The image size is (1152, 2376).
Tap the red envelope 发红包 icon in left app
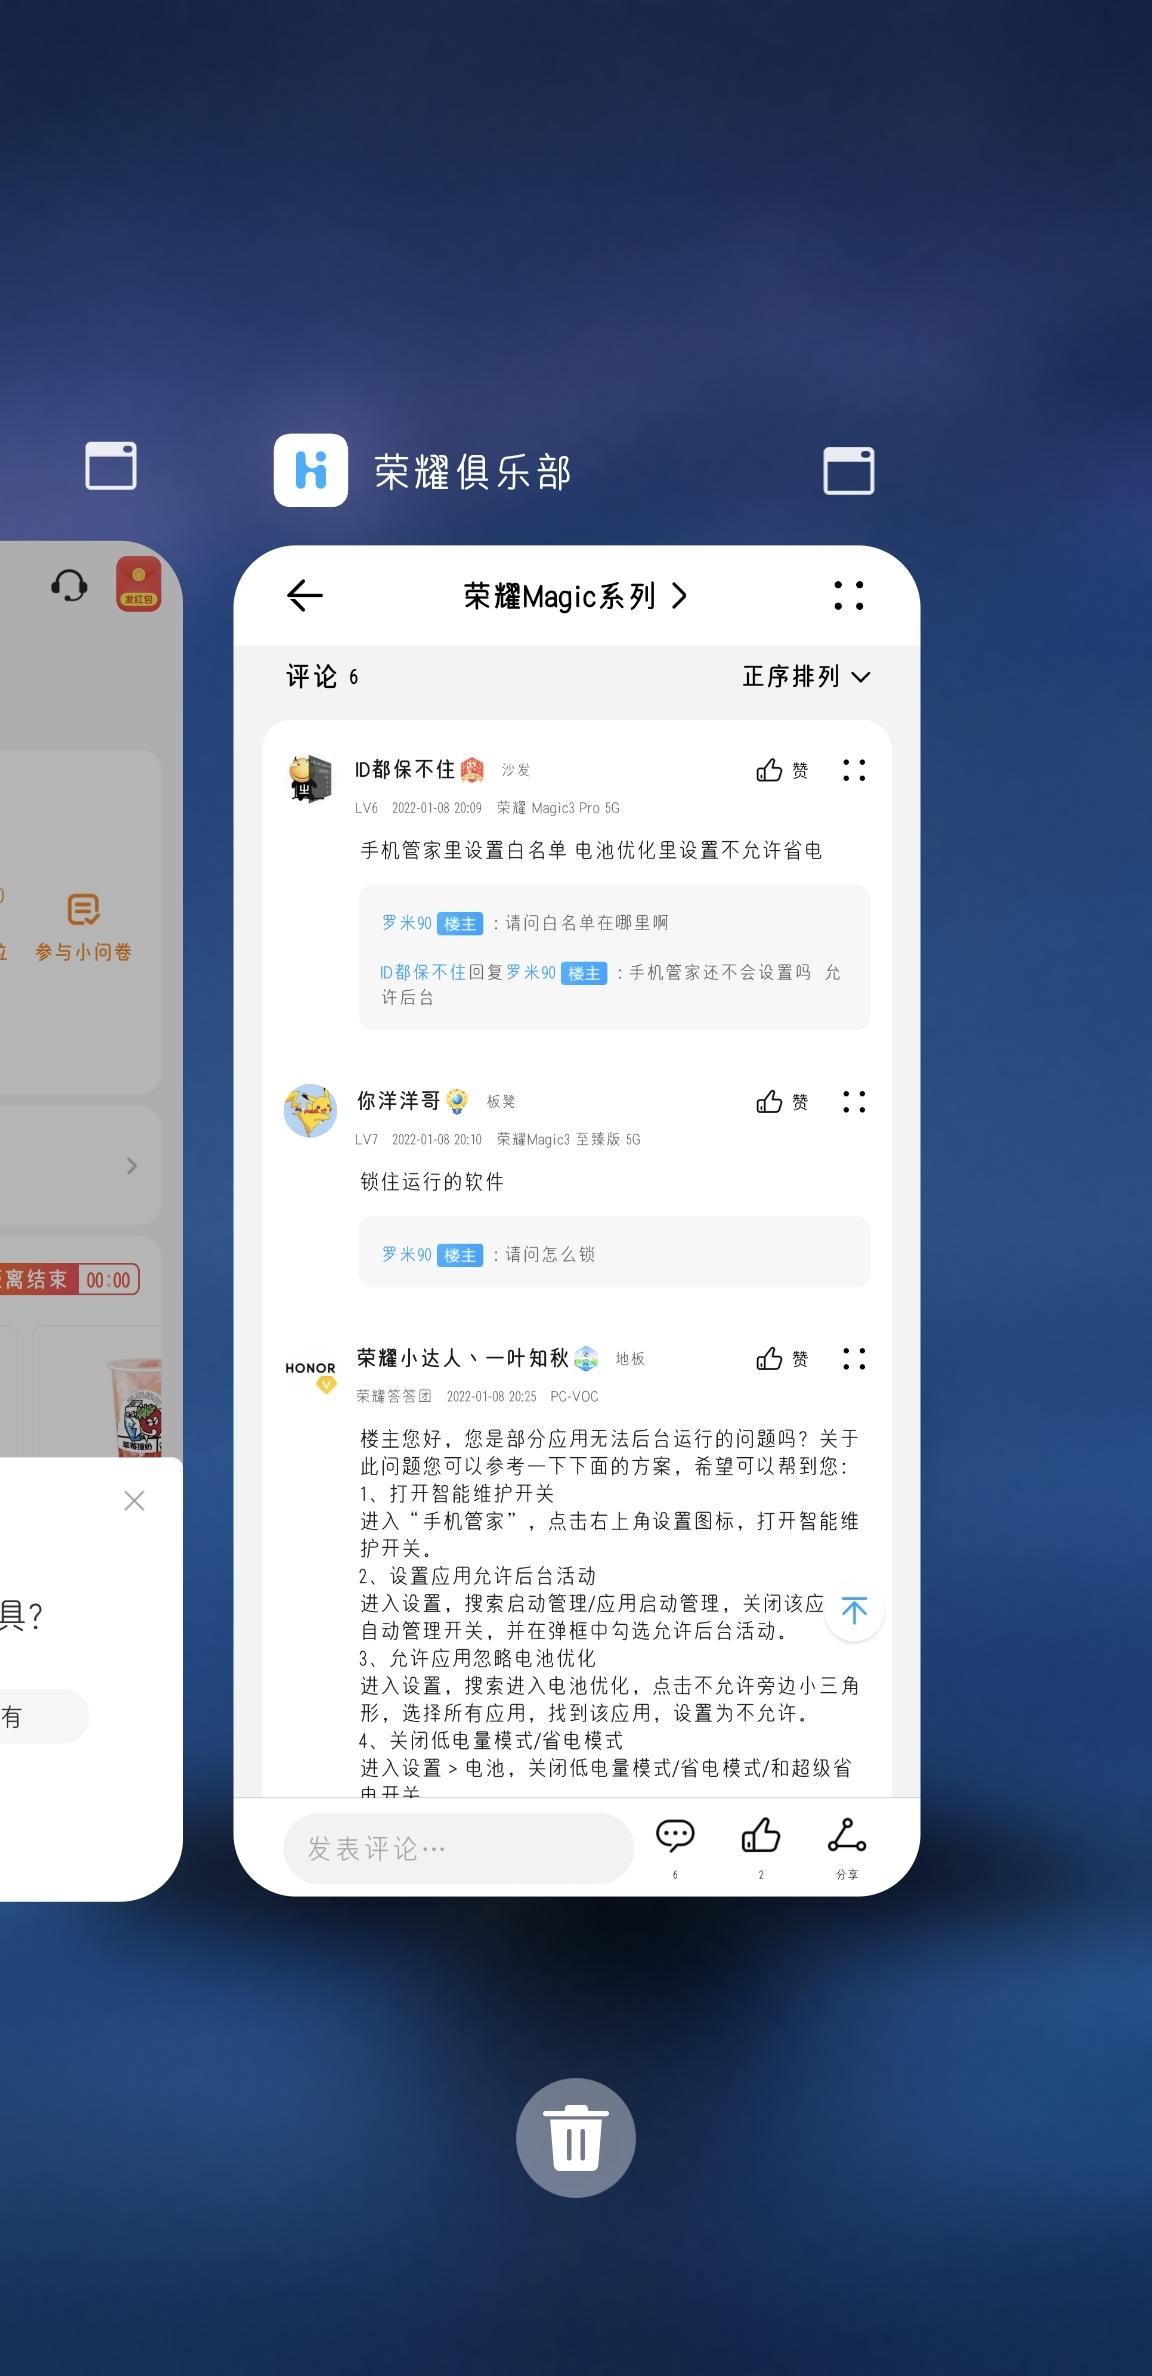pos(139,584)
